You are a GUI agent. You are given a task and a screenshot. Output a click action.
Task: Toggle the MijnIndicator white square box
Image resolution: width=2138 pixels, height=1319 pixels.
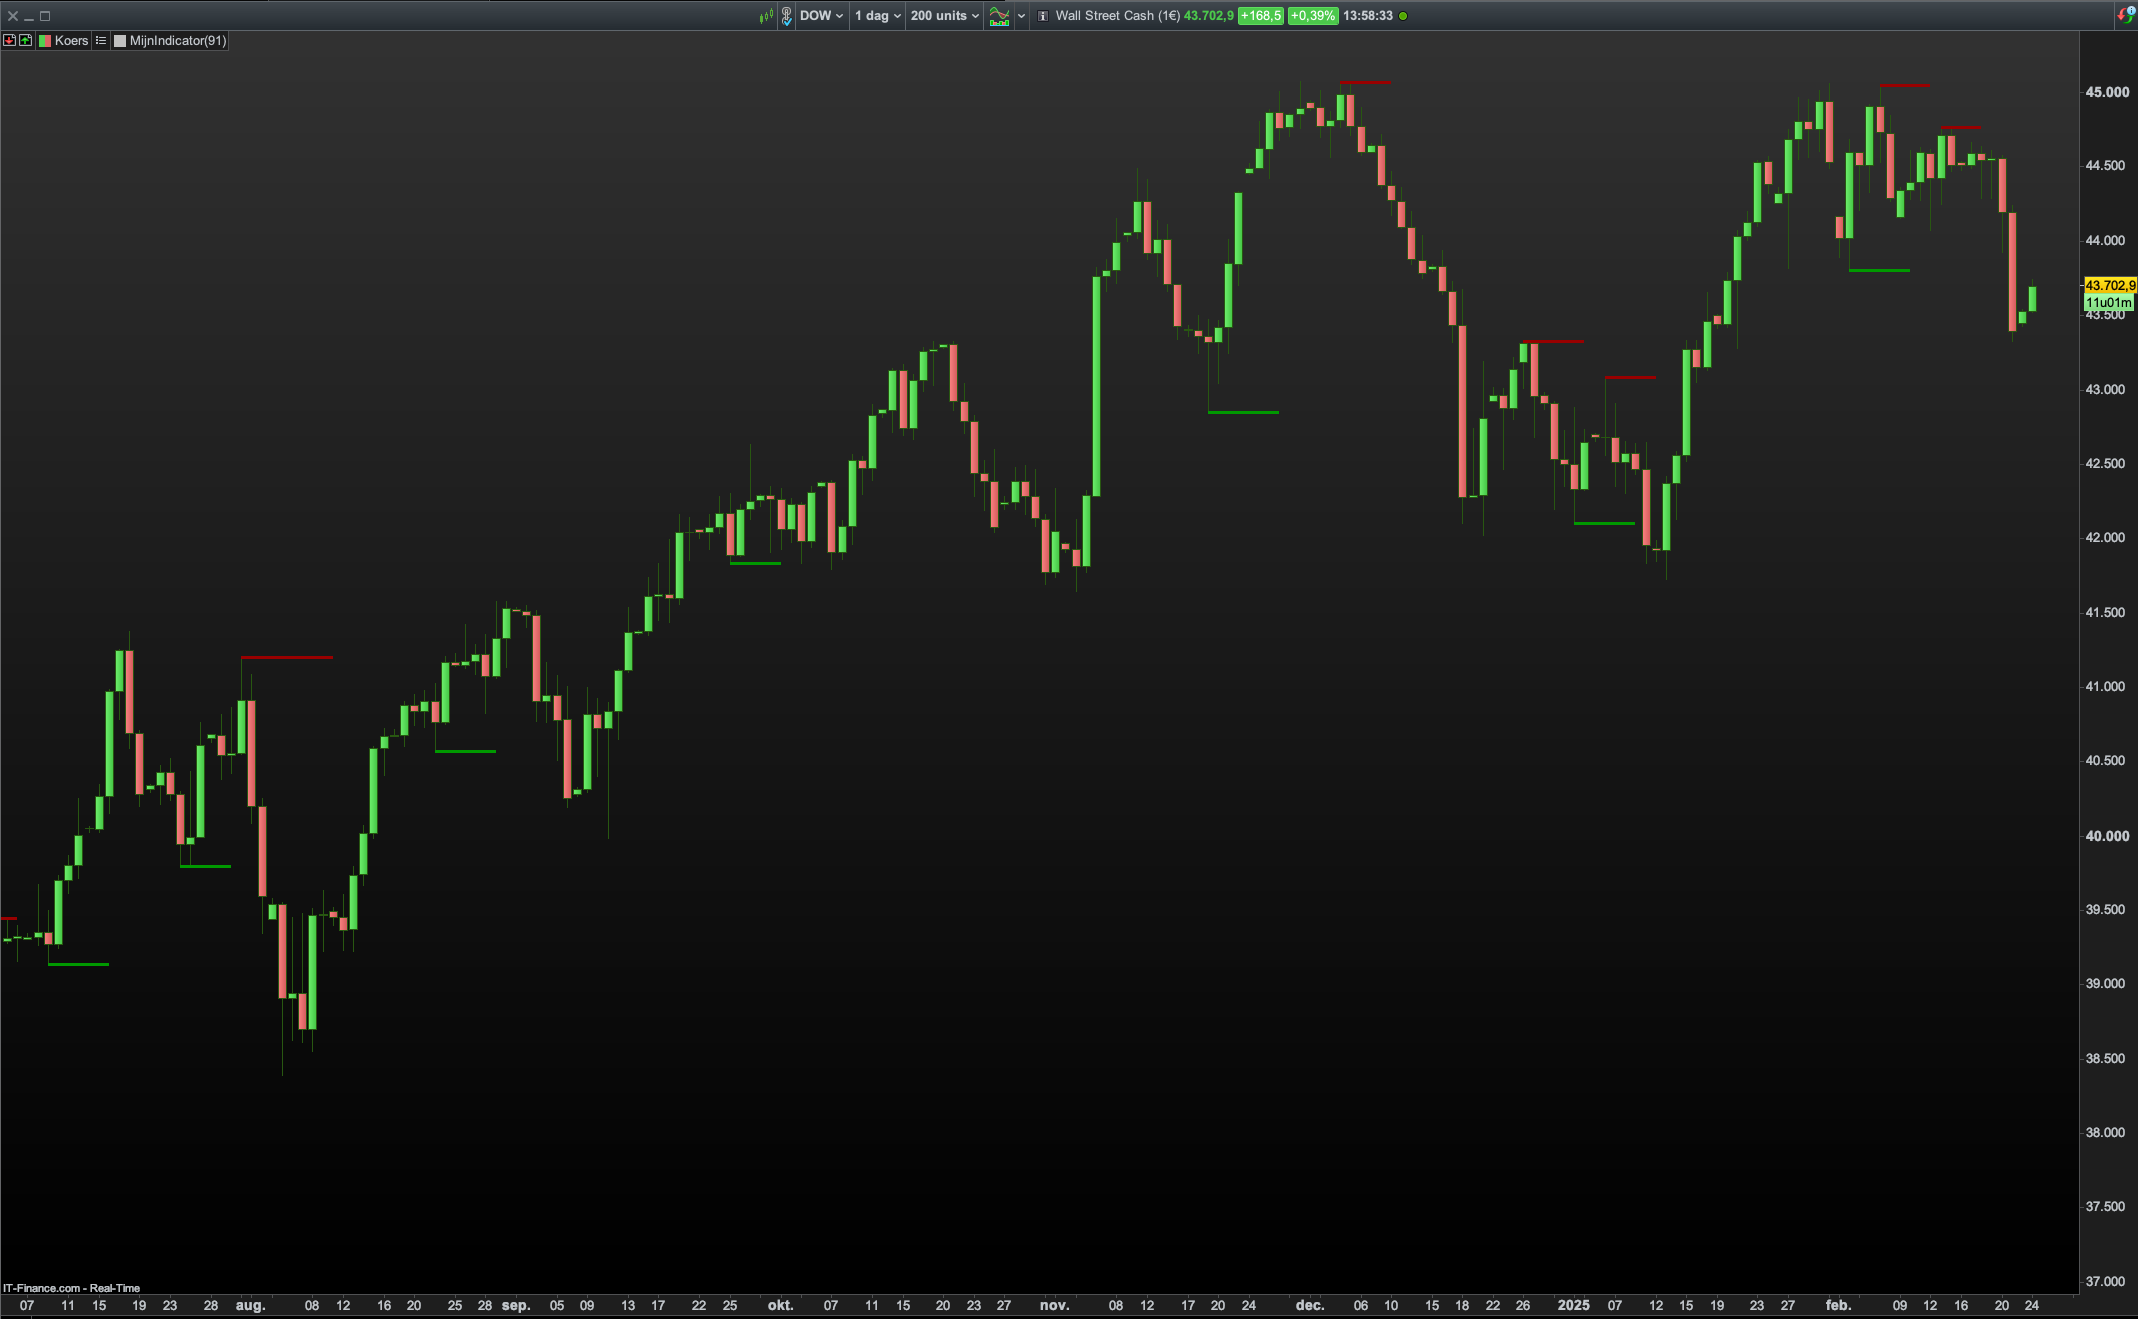pos(120,41)
